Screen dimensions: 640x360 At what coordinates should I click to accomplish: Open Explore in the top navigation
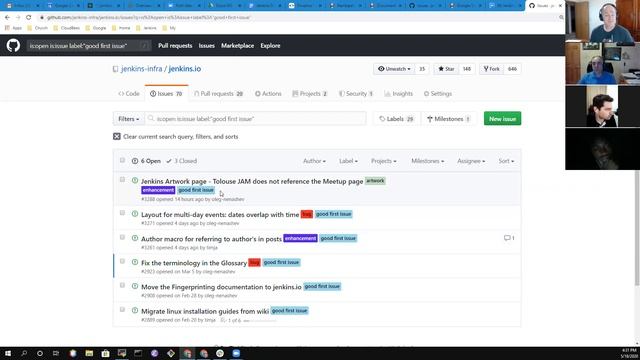tap(270, 46)
